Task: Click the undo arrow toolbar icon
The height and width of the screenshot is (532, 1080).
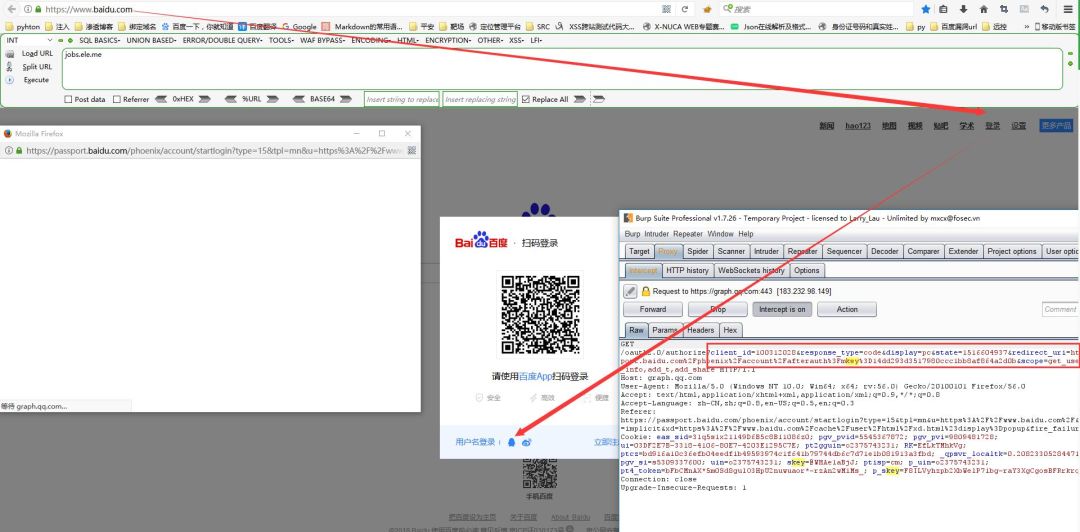Action: click(1045, 10)
